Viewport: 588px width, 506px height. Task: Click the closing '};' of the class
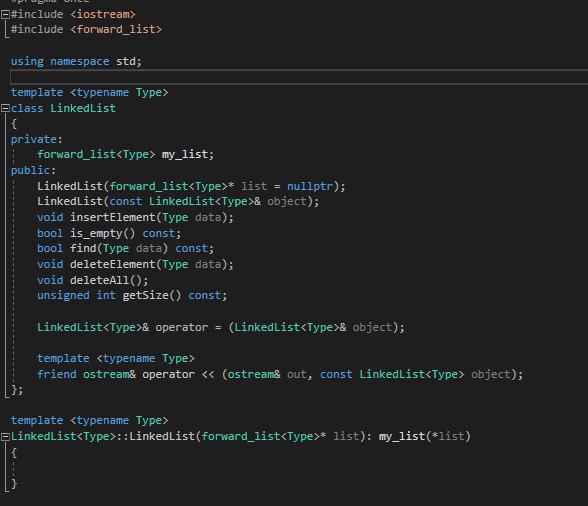[17, 390]
